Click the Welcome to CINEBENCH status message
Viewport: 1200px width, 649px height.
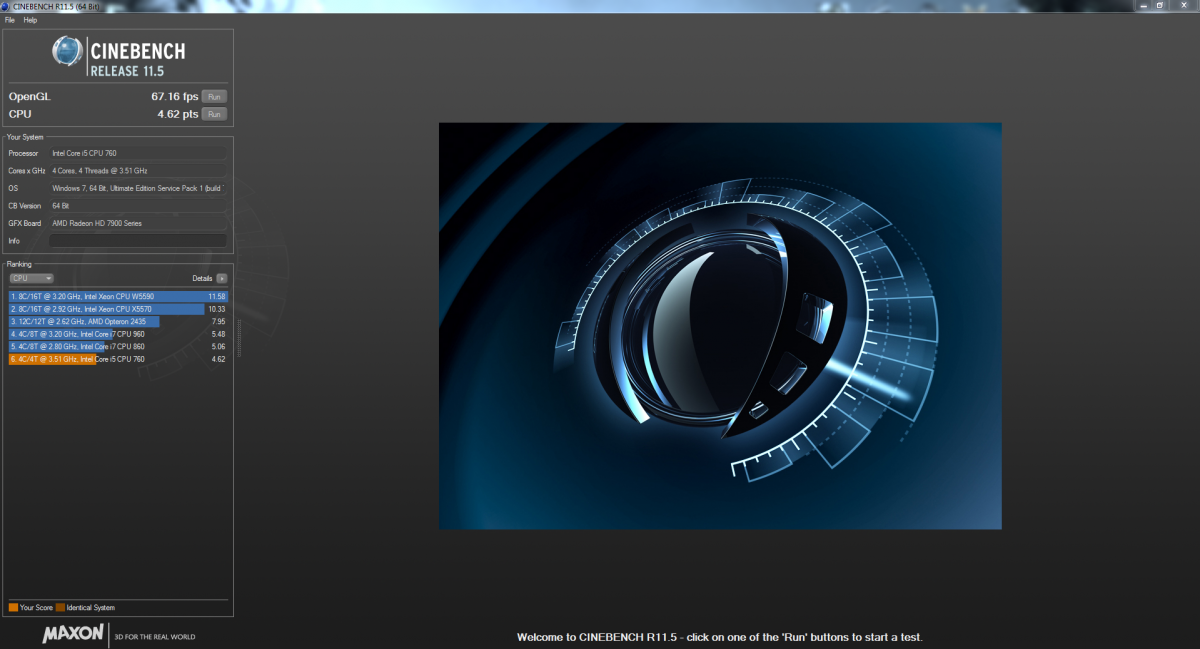pos(719,637)
